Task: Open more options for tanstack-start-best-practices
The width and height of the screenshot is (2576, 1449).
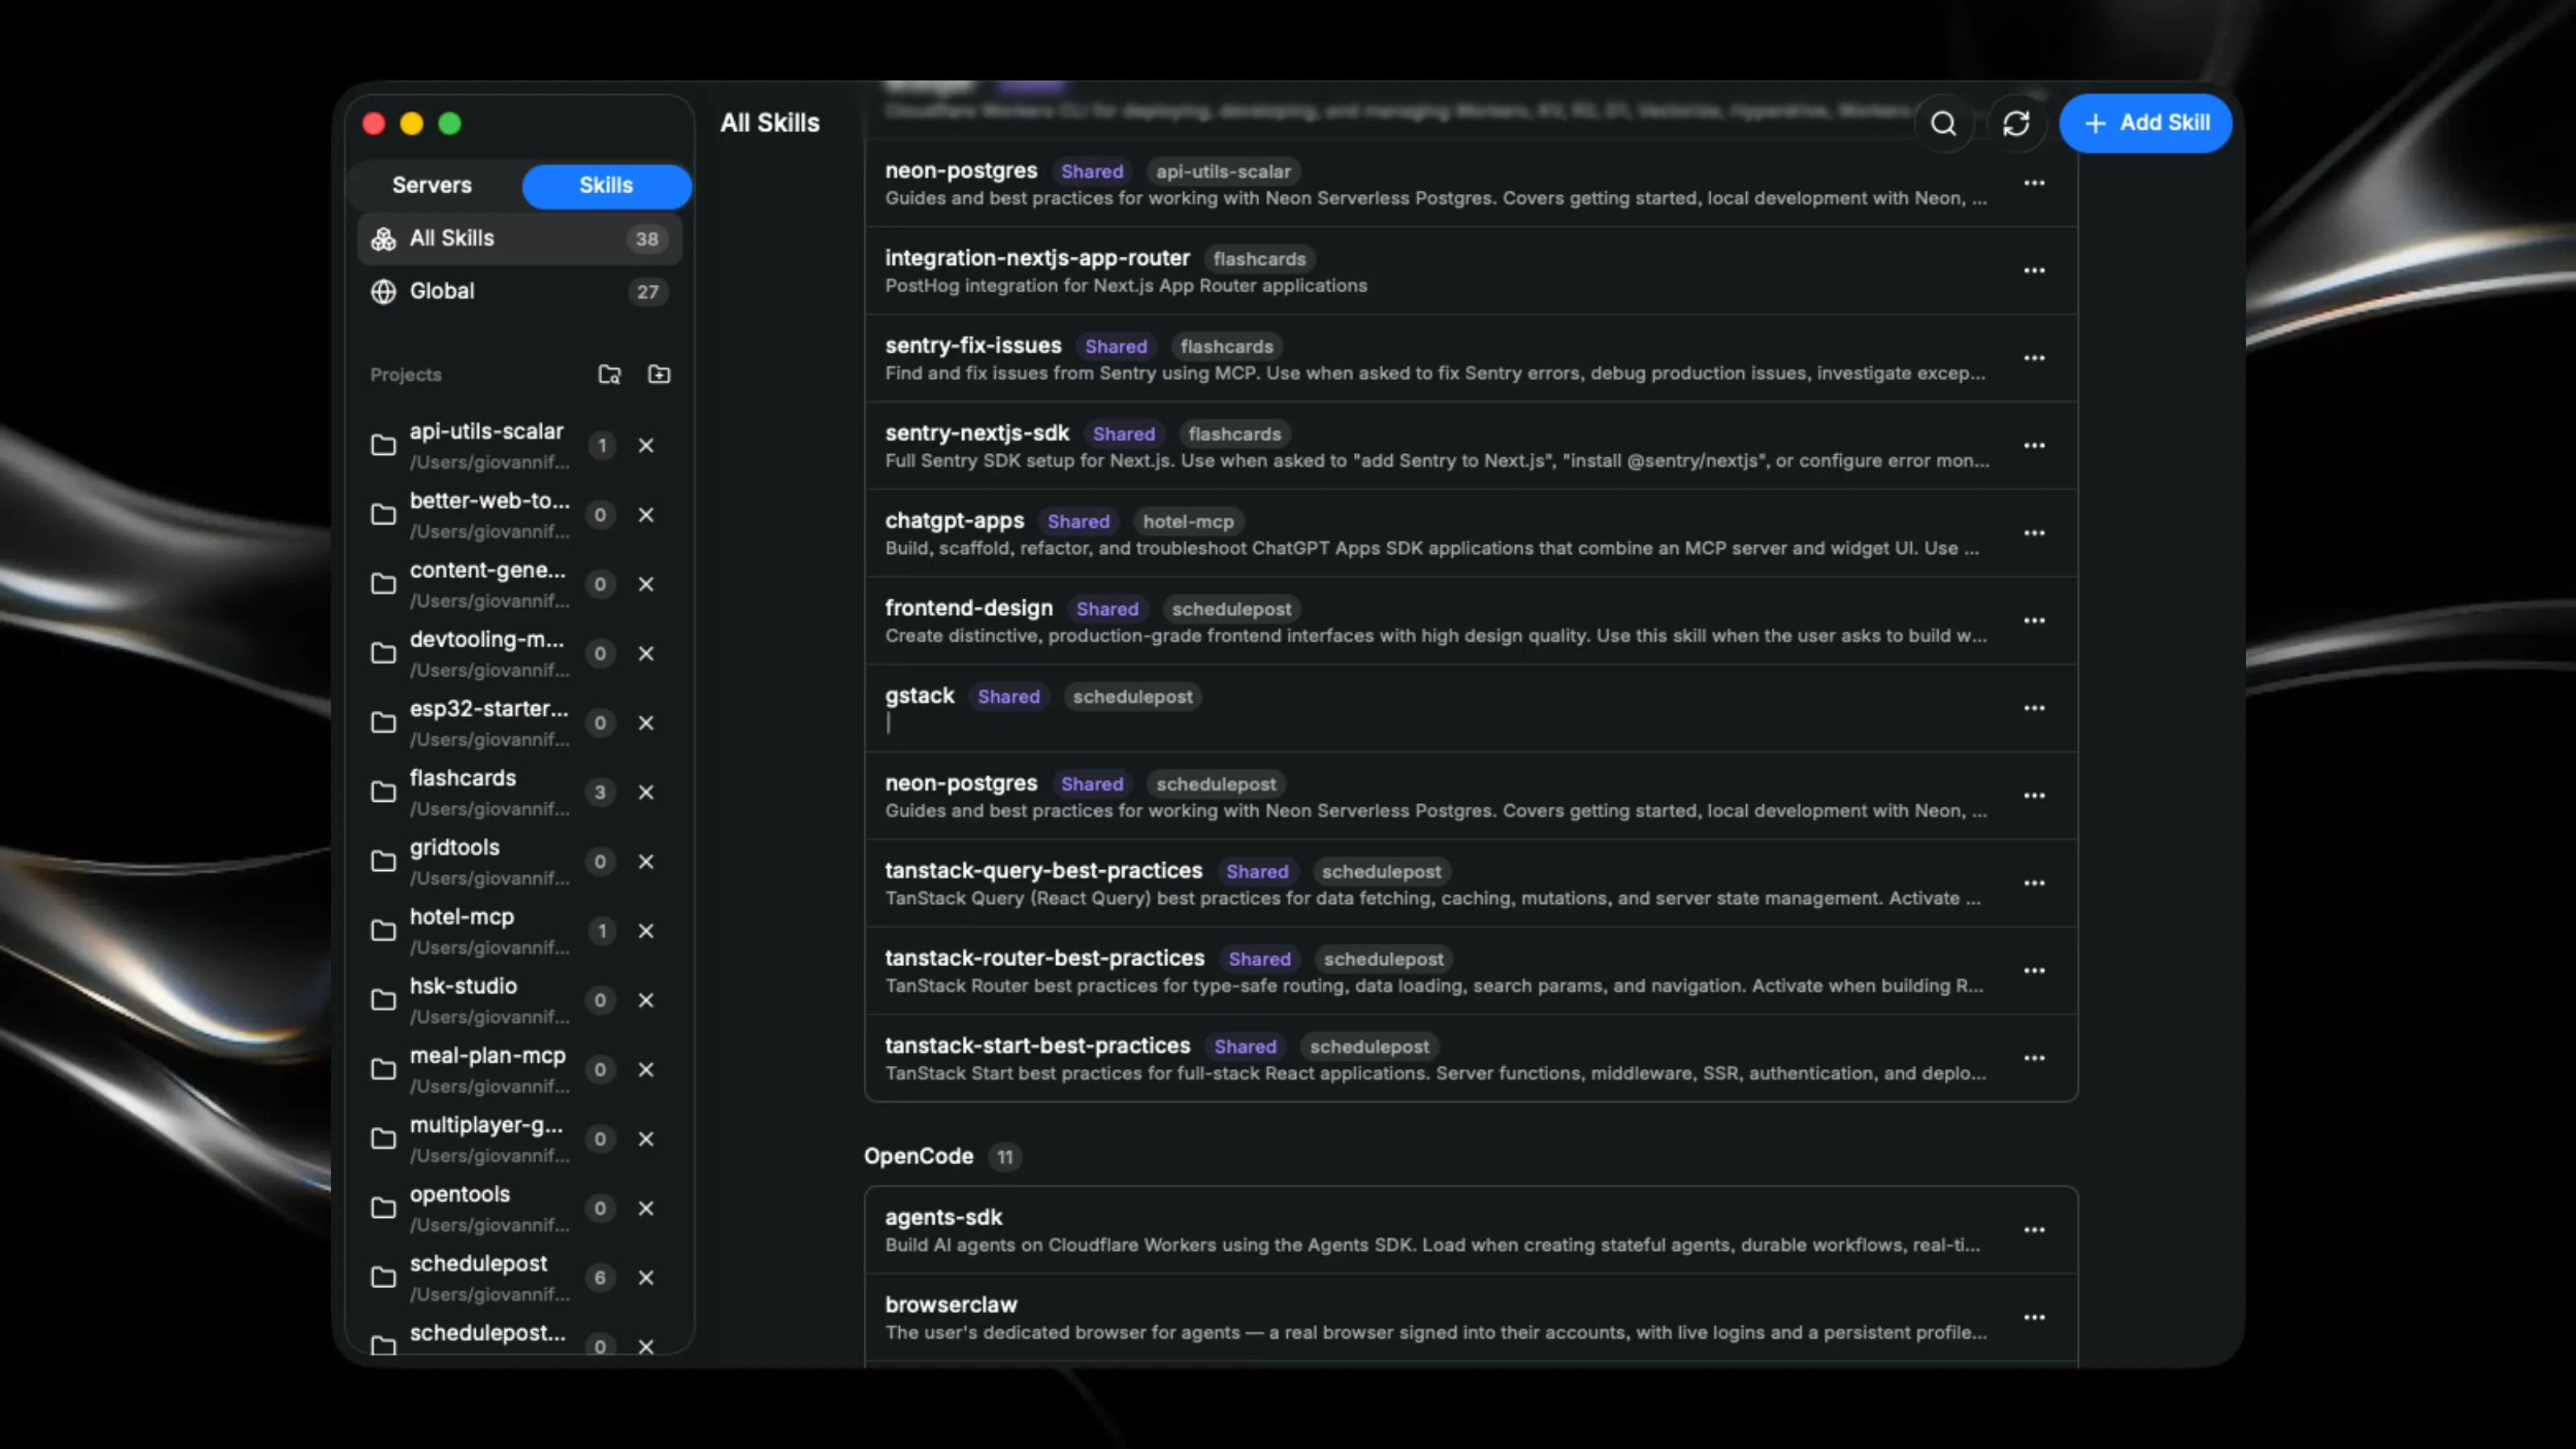Action: [x=2034, y=1058]
